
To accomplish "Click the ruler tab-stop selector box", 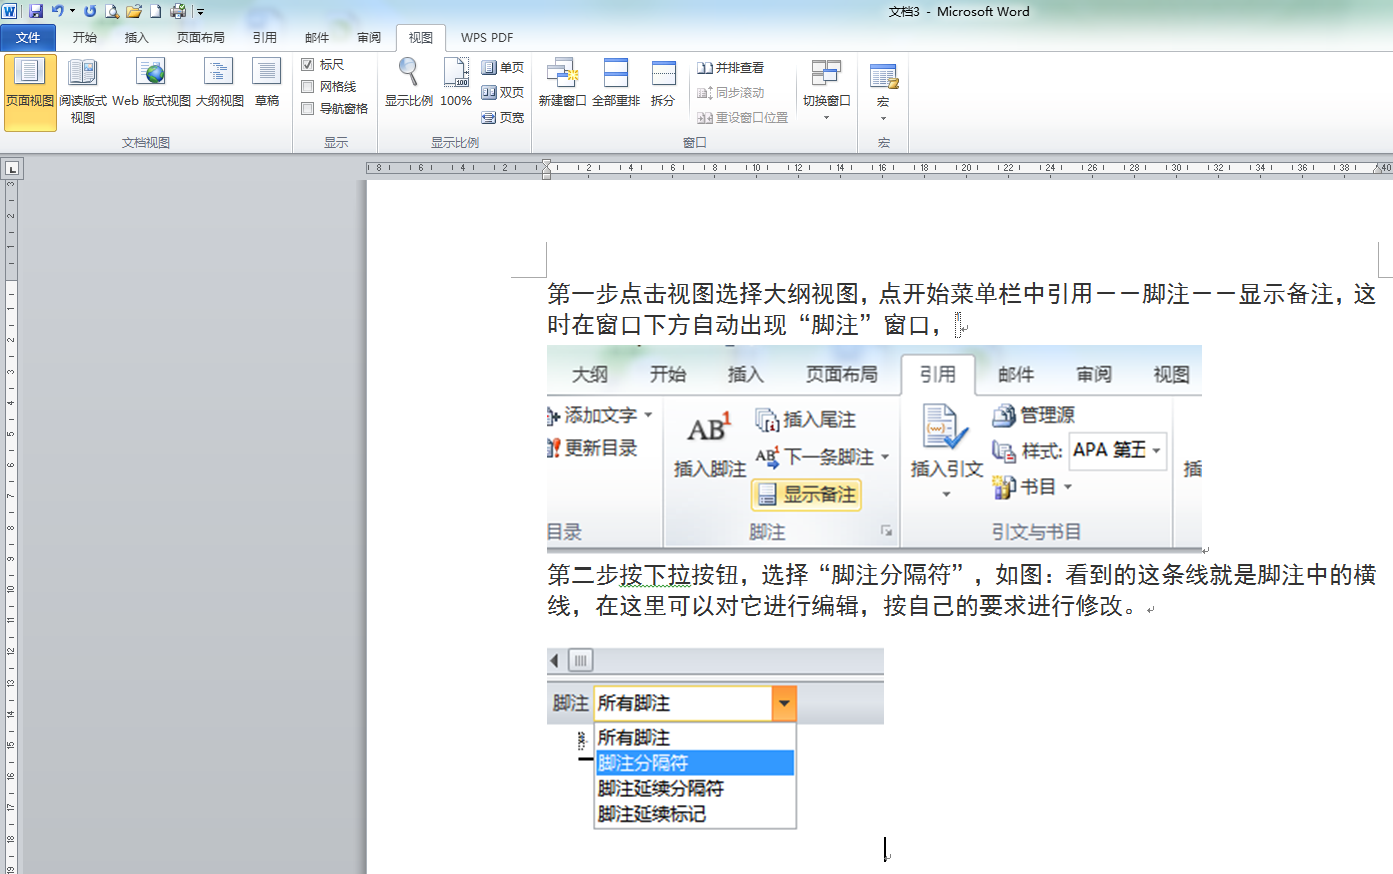I will [x=12, y=169].
